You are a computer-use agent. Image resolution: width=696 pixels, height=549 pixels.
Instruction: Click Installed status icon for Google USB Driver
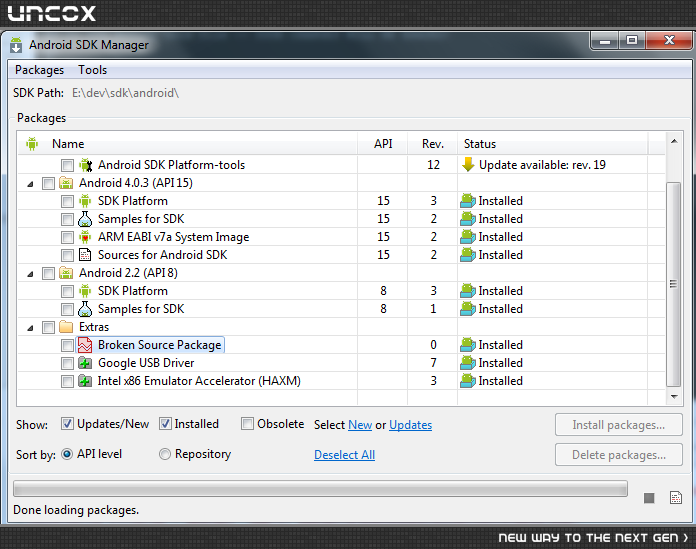467,363
